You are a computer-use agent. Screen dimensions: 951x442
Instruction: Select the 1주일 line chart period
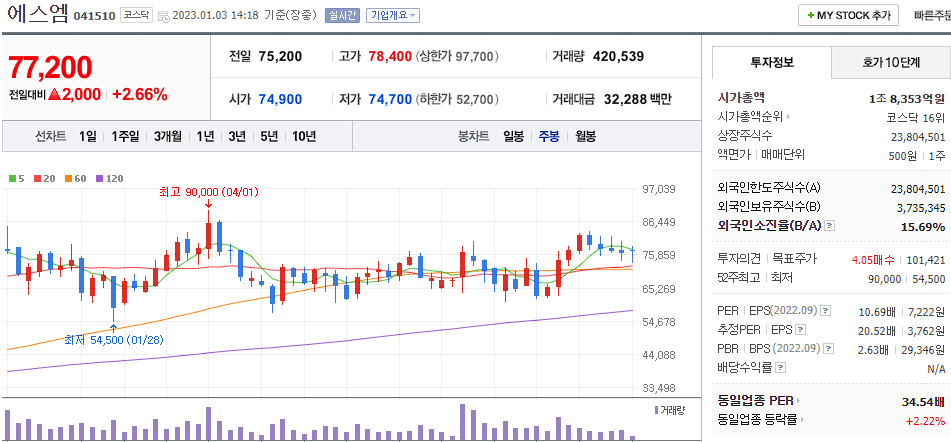[x=125, y=136]
